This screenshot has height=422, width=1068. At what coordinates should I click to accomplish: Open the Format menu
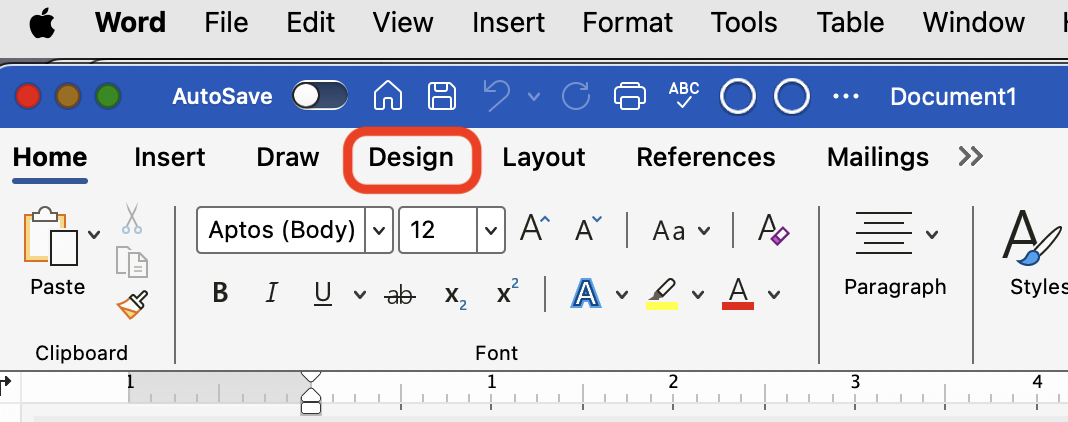tap(627, 23)
